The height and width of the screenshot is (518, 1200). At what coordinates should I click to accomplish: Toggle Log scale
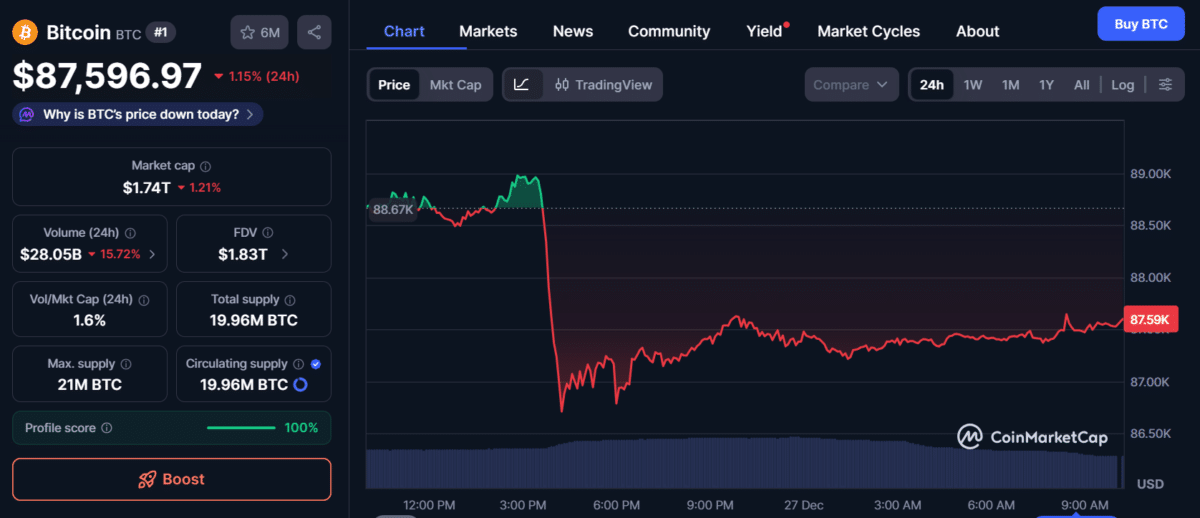coord(1123,85)
